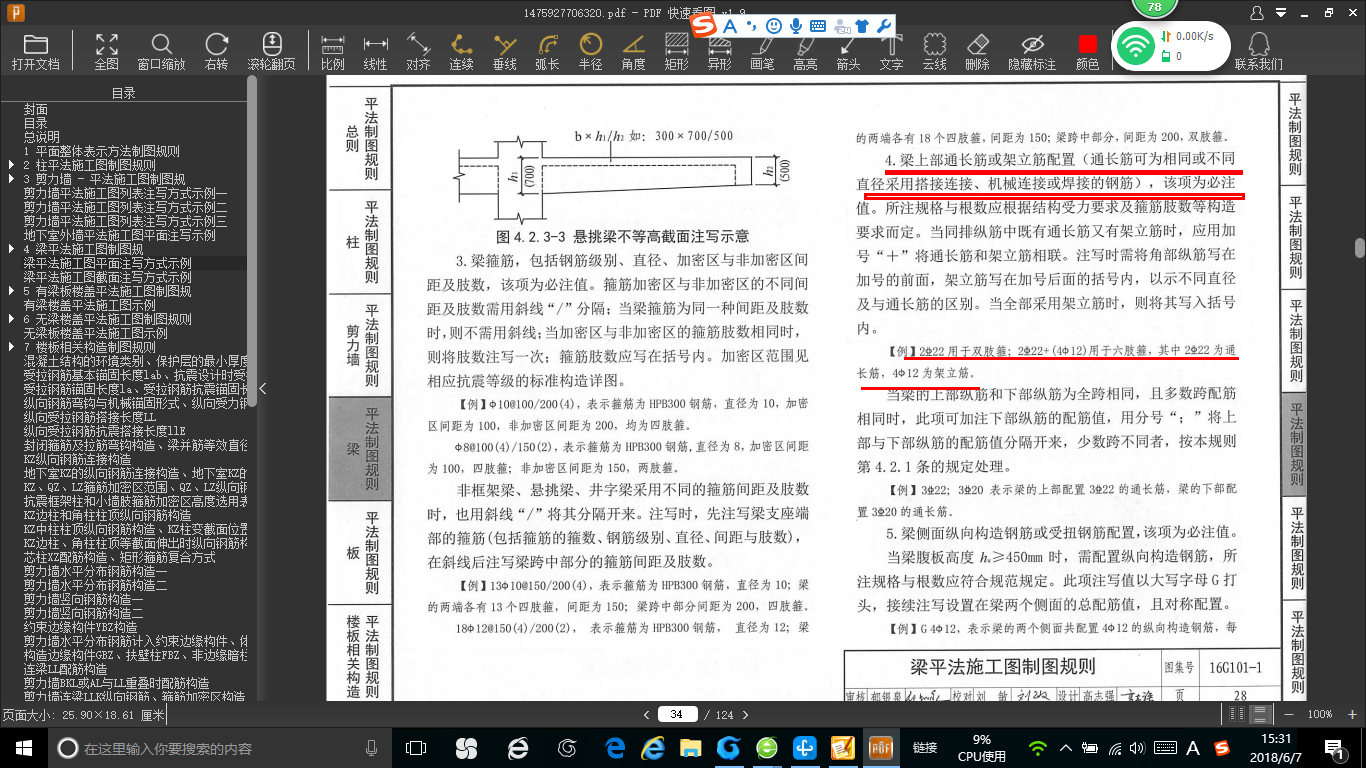Select the 线性 linear measurement tool
The image size is (1366, 768).
click(375, 51)
